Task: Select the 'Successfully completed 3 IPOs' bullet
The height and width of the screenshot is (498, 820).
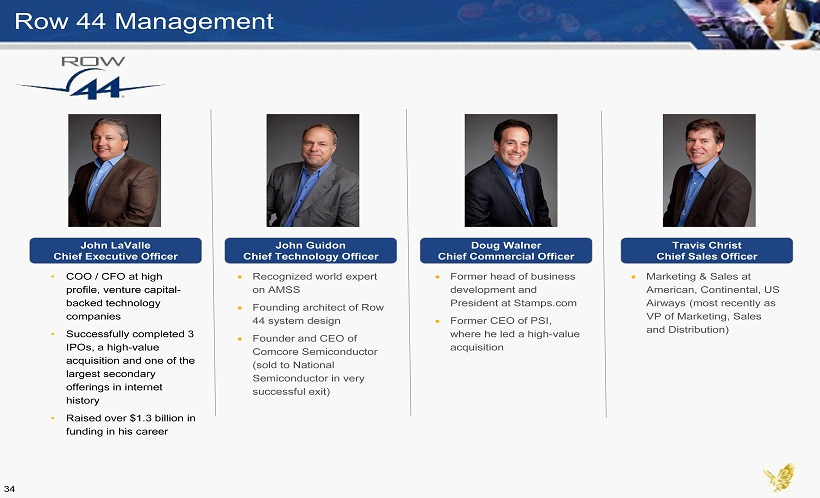Action: tap(126, 366)
